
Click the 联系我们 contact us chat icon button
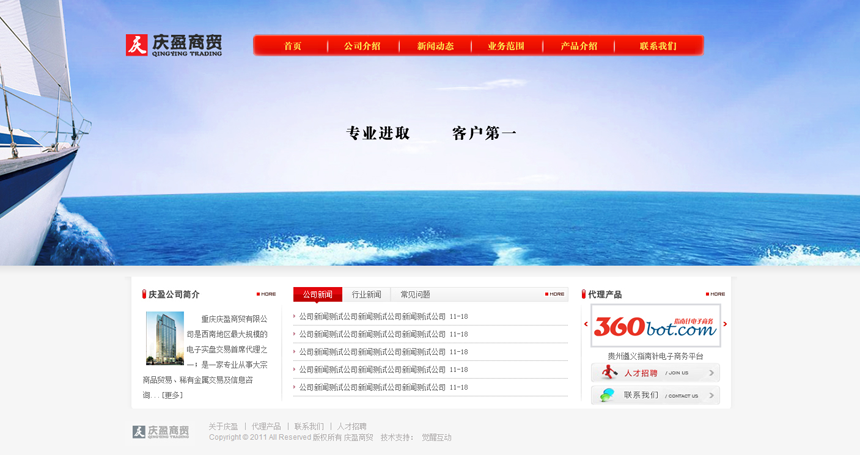click(x=655, y=395)
